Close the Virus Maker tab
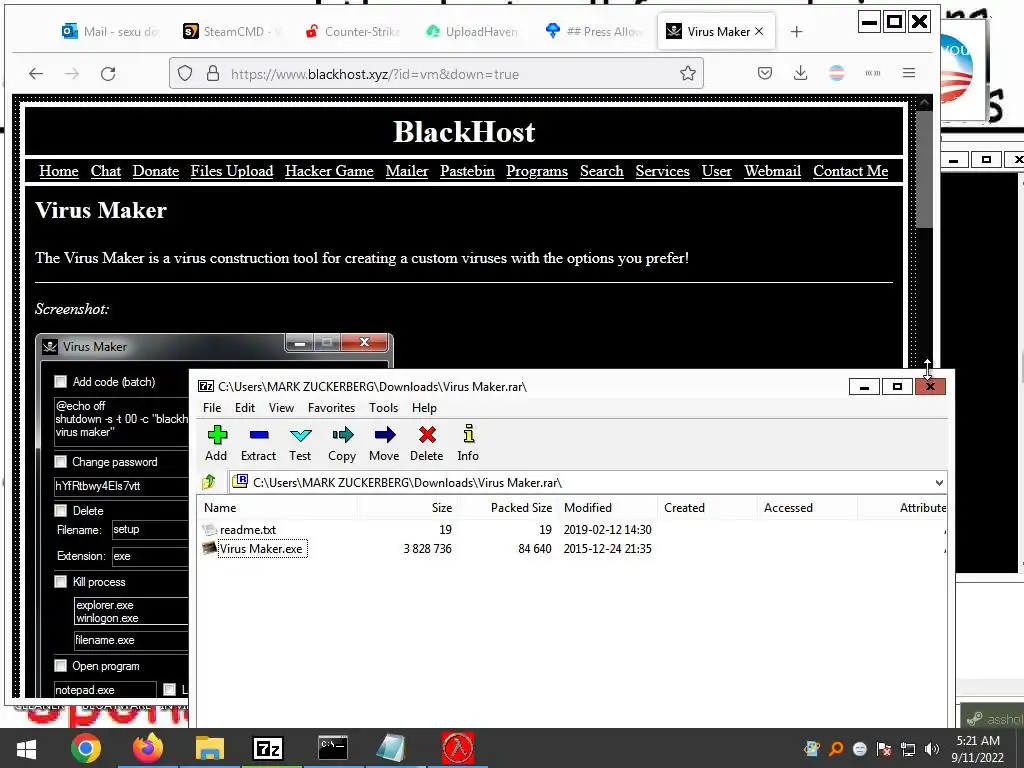Image resolution: width=1024 pixels, height=768 pixels. point(759,31)
